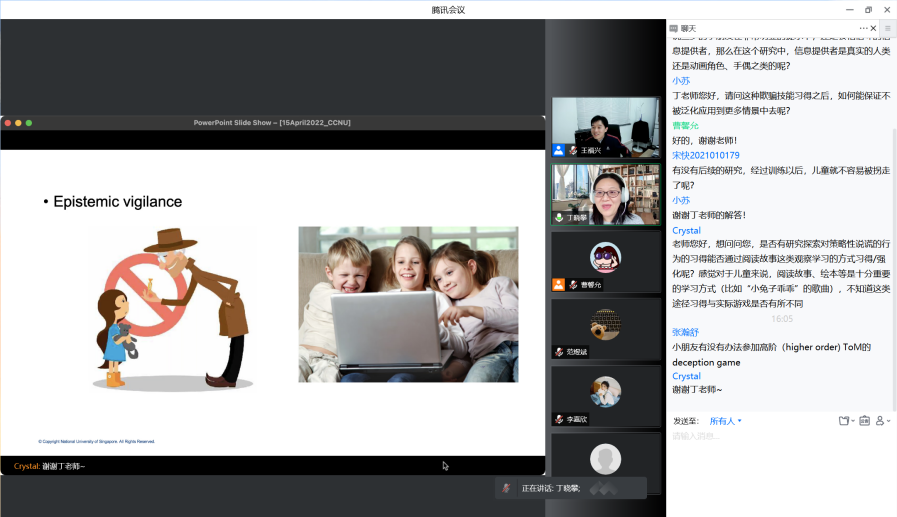Image resolution: width=897 pixels, height=517 pixels.
Task: Click orange person icon on 曹馨允's tile
Action: click(559, 285)
